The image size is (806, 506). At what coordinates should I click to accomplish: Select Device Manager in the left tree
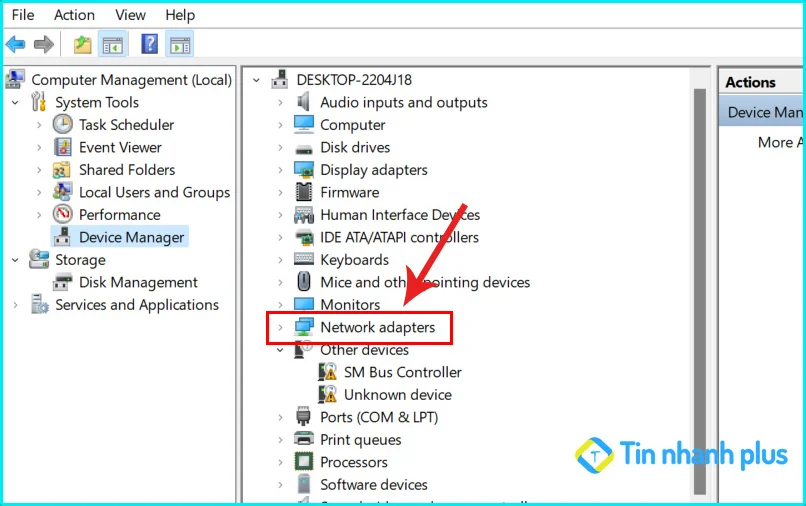132,237
